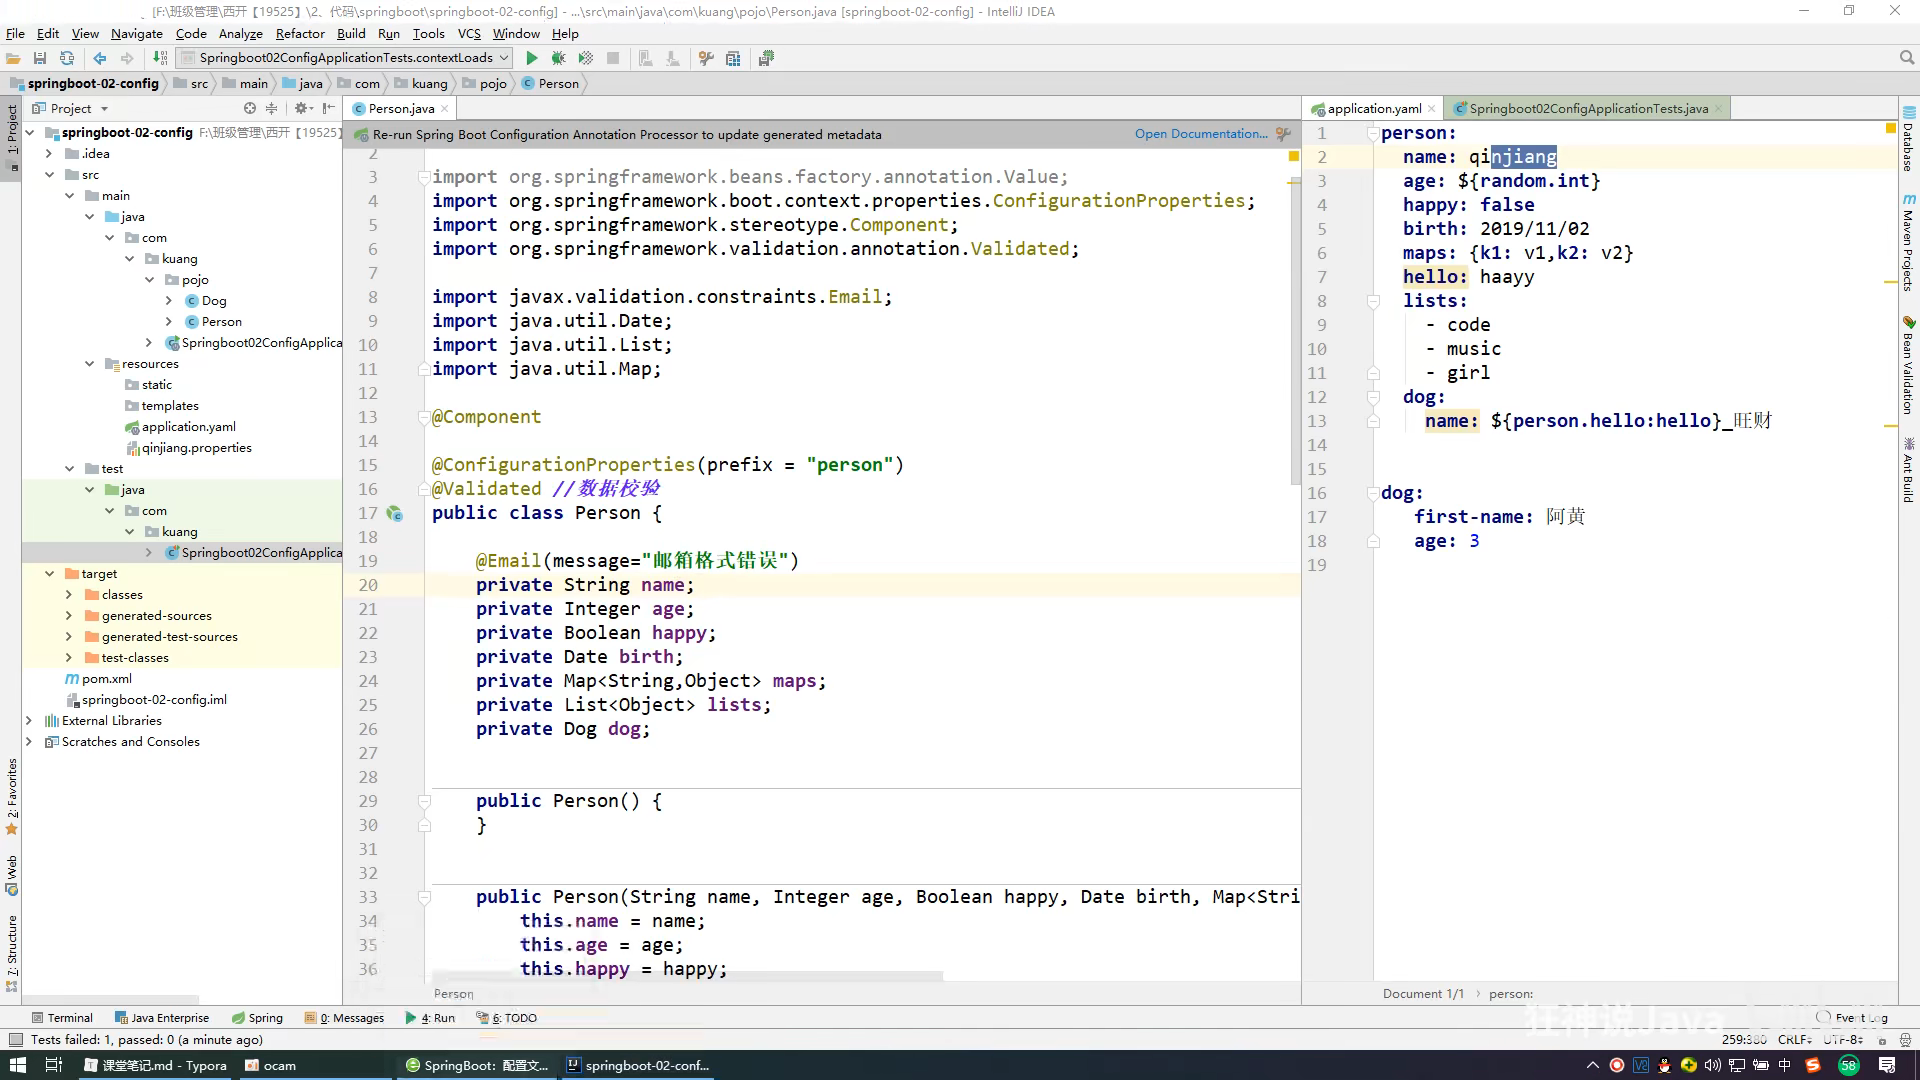Open settings wrench icon in notification bar
The height and width of the screenshot is (1080, 1920).
[1283, 134]
